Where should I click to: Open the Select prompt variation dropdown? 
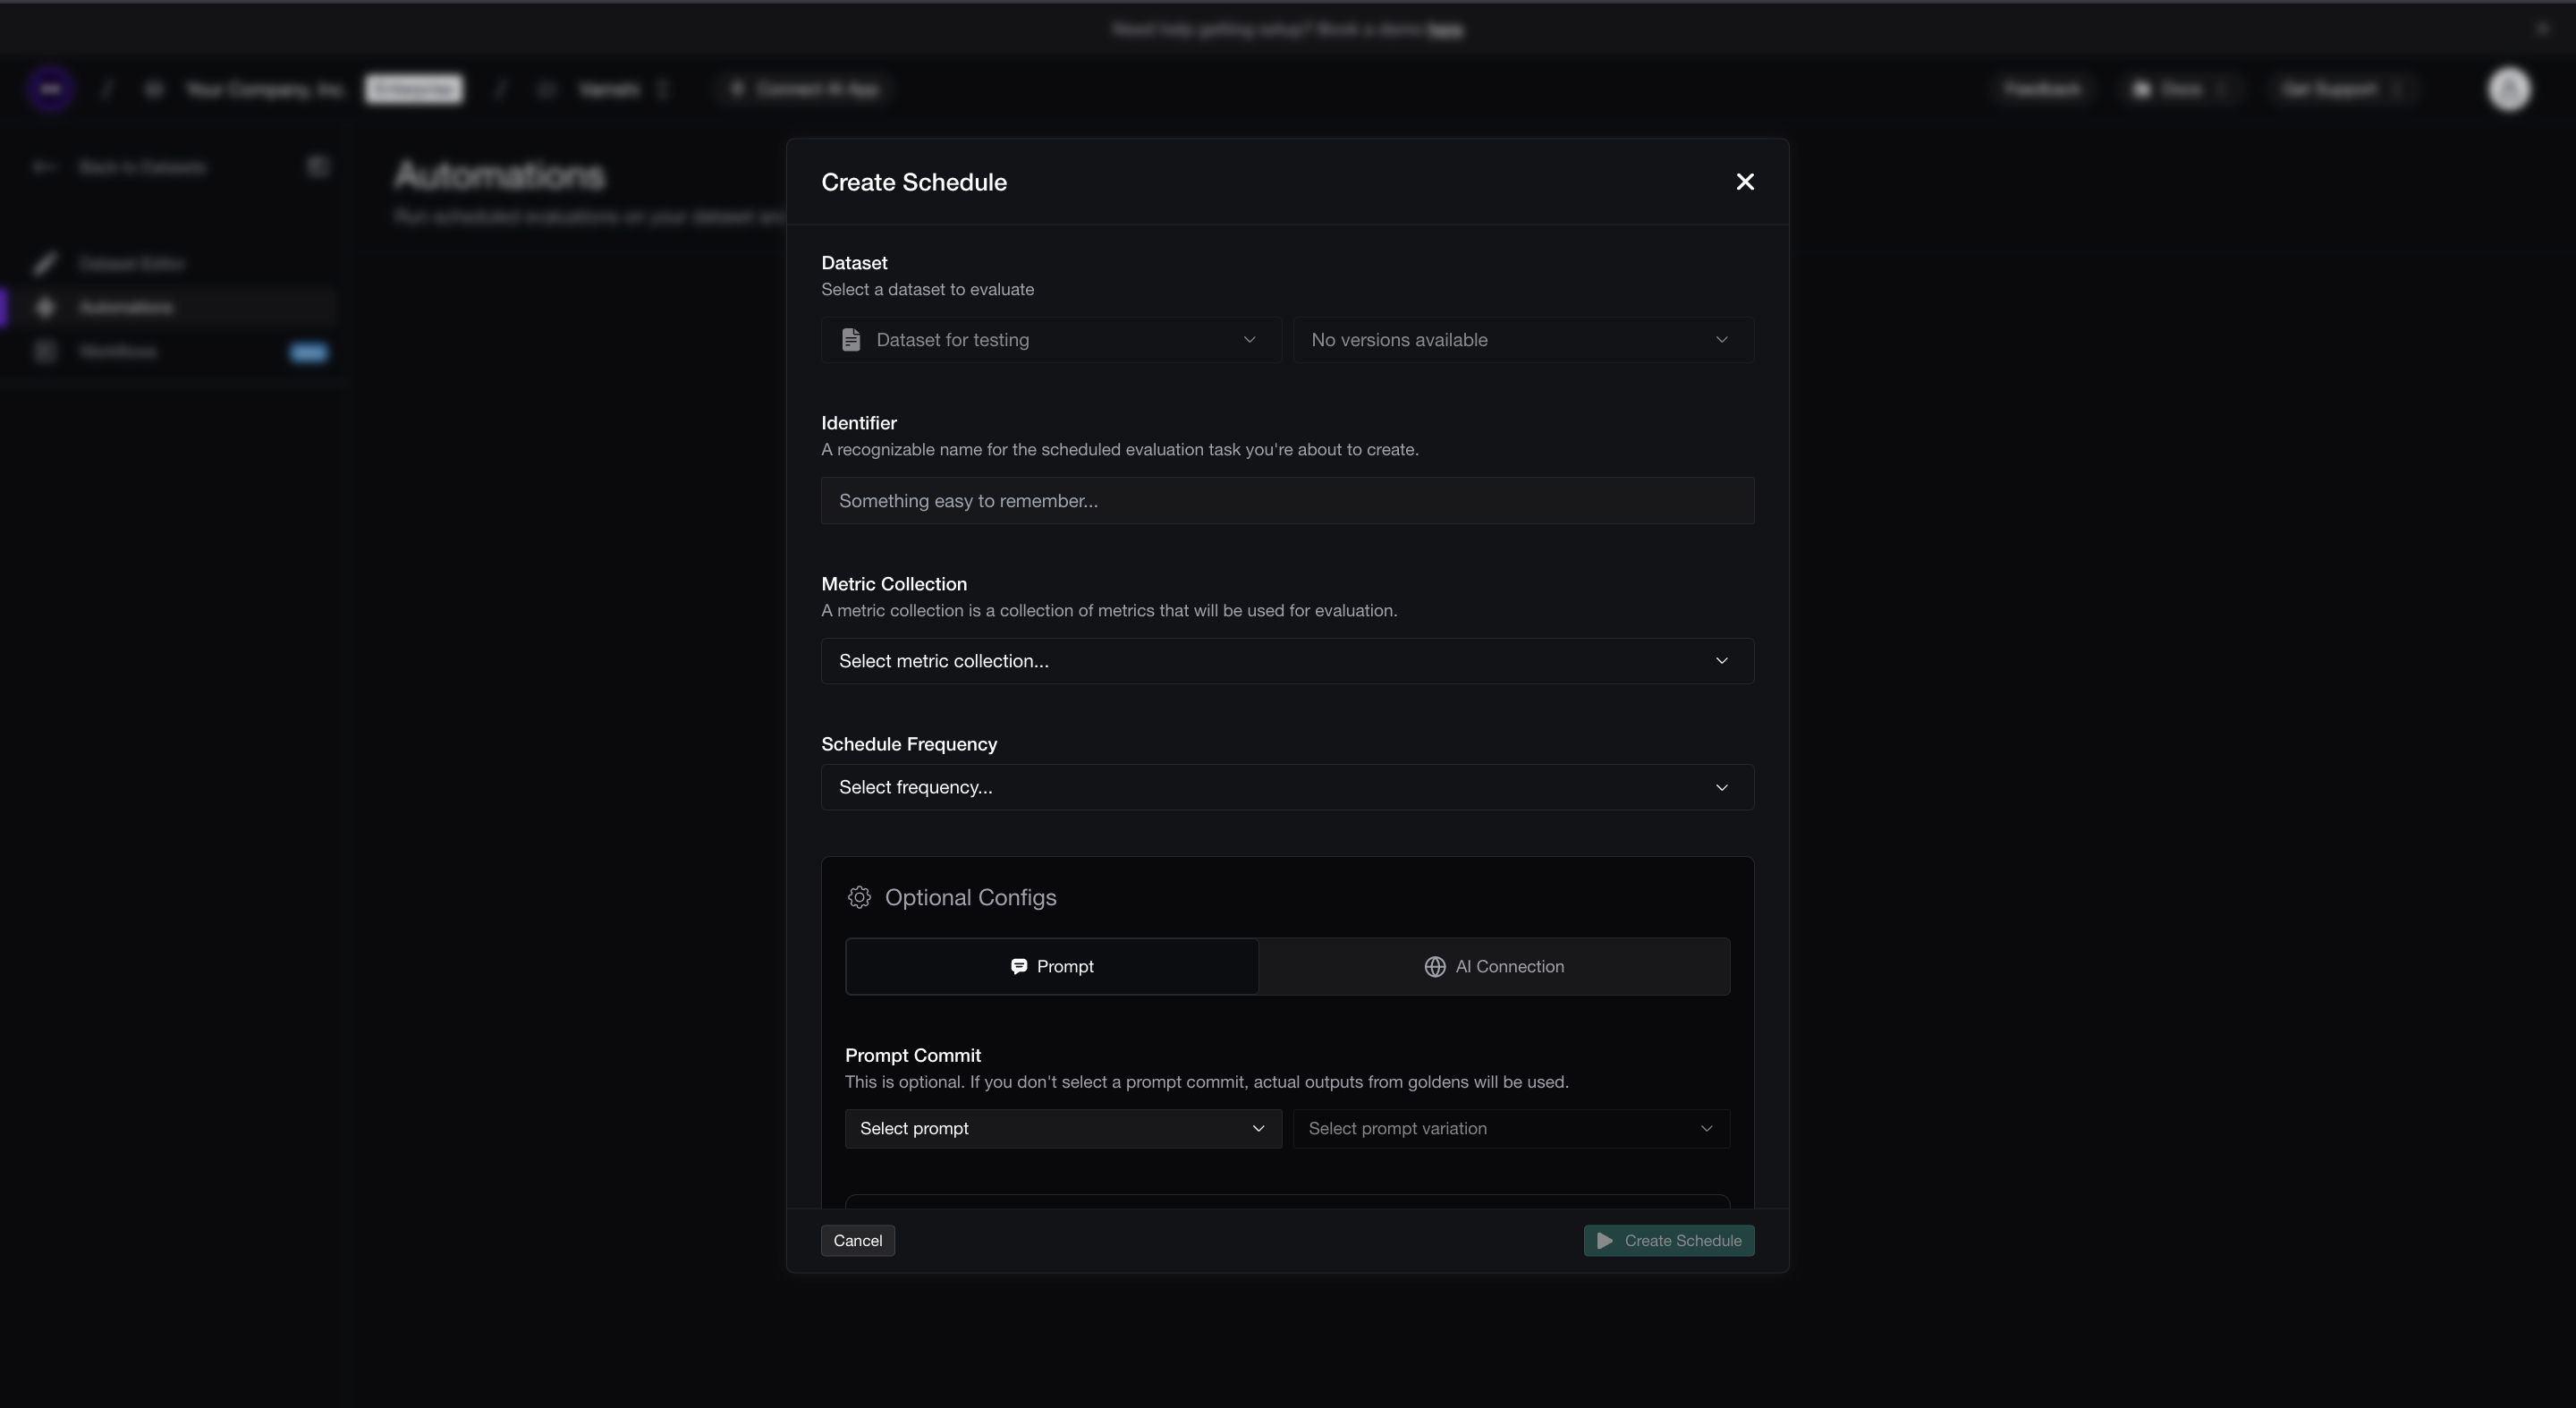1511,1128
